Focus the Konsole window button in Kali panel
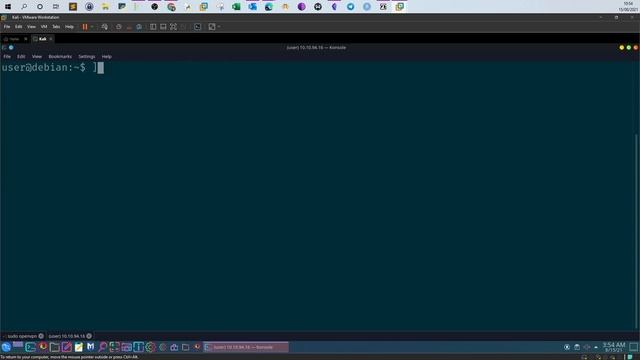Screen dimensions: 640x360 [246, 347]
